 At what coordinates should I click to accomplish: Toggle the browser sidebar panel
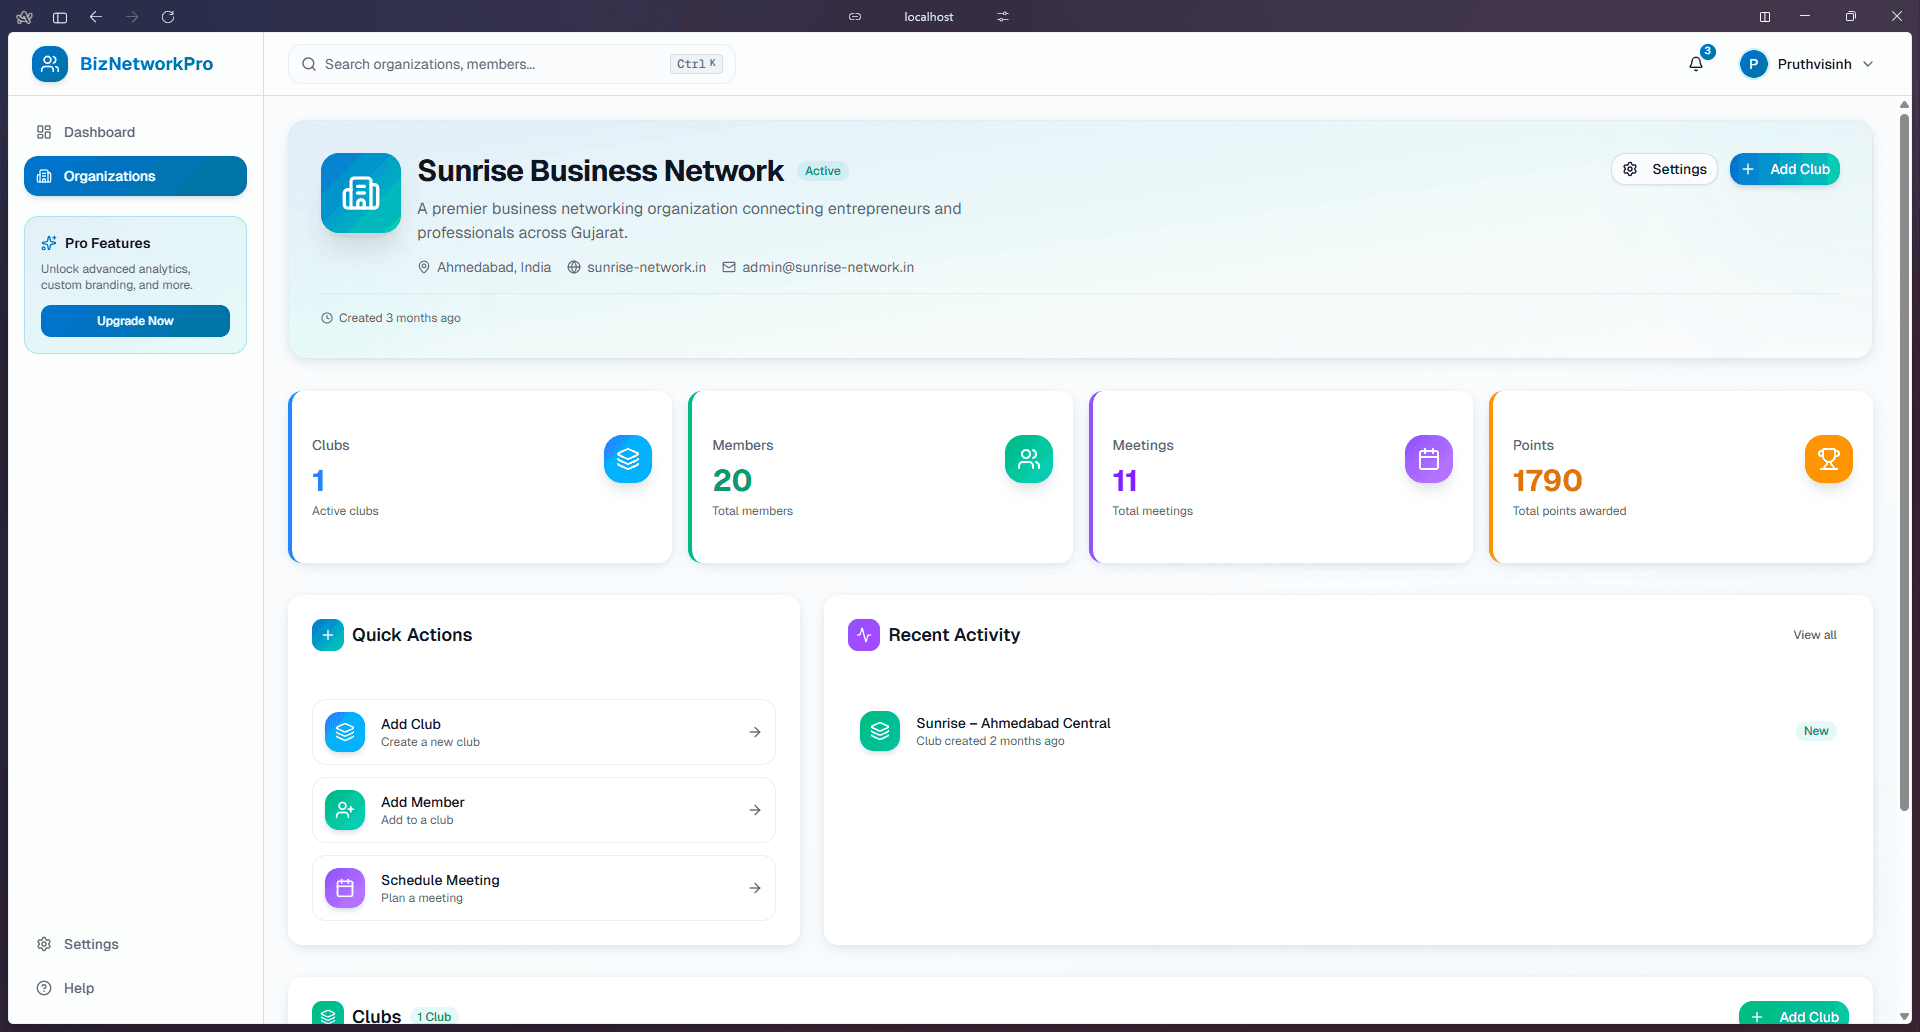(59, 17)
